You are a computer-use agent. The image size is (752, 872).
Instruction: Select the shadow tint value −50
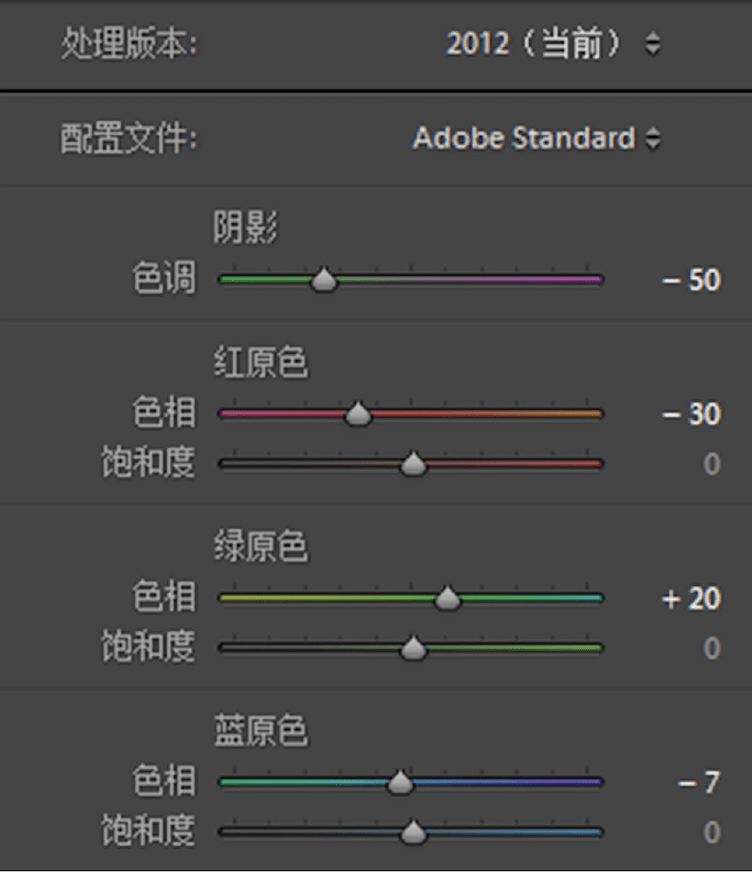click(x=691, y=280)
